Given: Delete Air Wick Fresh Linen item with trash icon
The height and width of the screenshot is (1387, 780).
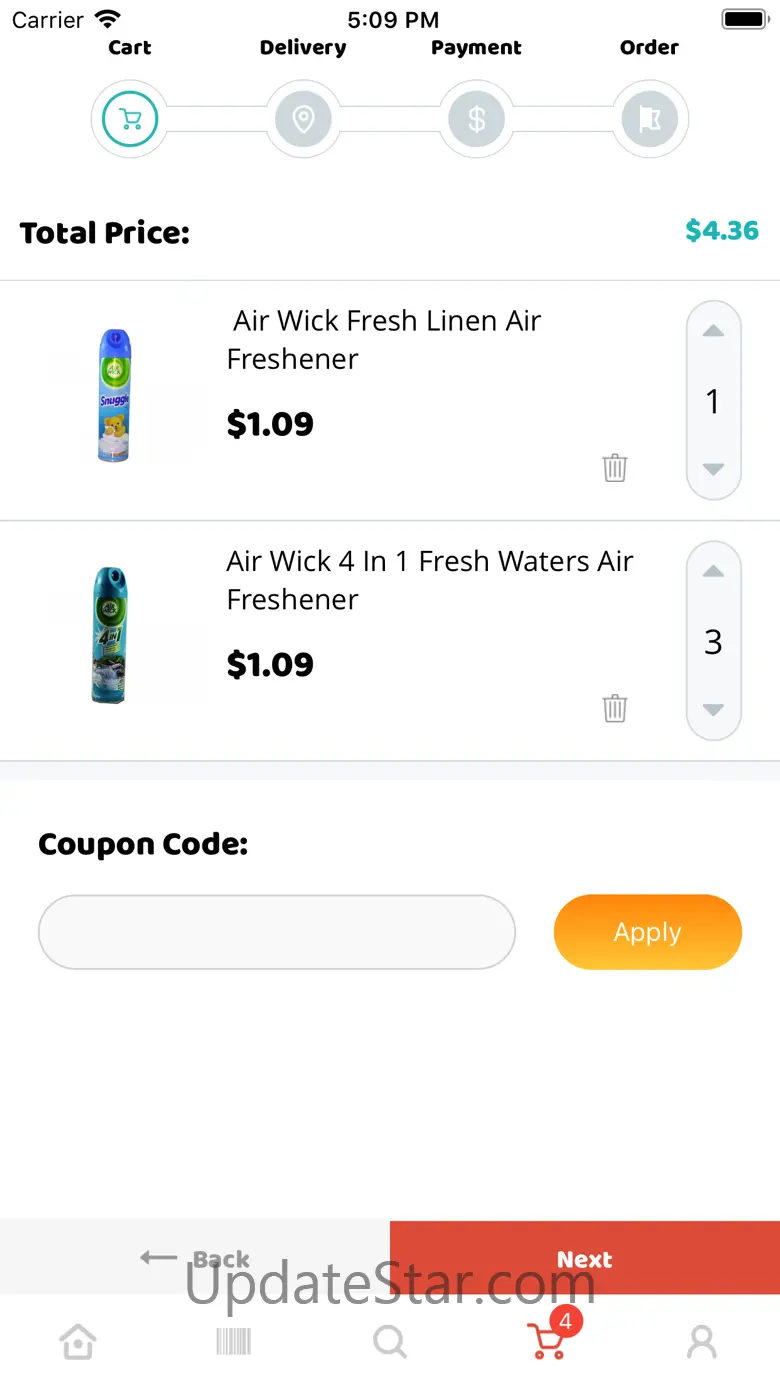Looking at the screenshot, I should (x=615, y=467).
